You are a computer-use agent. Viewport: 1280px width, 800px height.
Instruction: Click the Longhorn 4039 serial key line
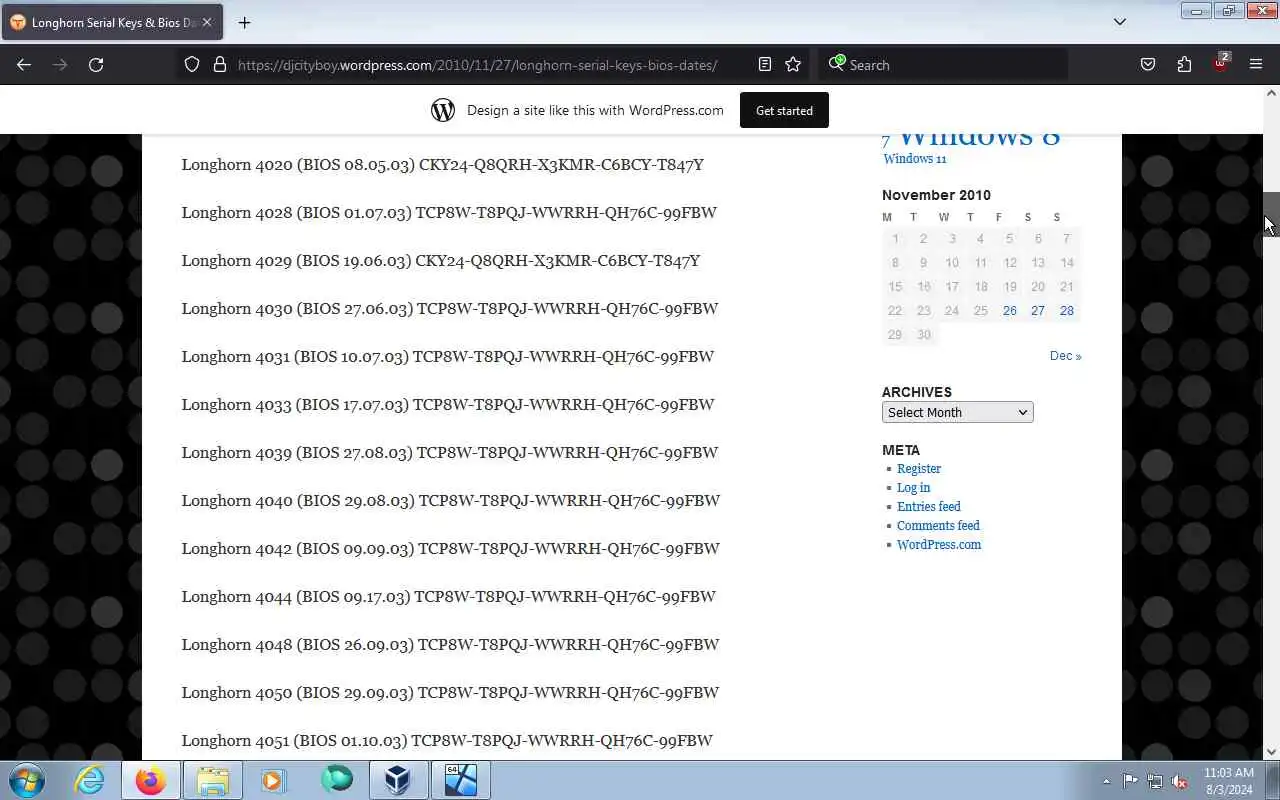(449, 452)
